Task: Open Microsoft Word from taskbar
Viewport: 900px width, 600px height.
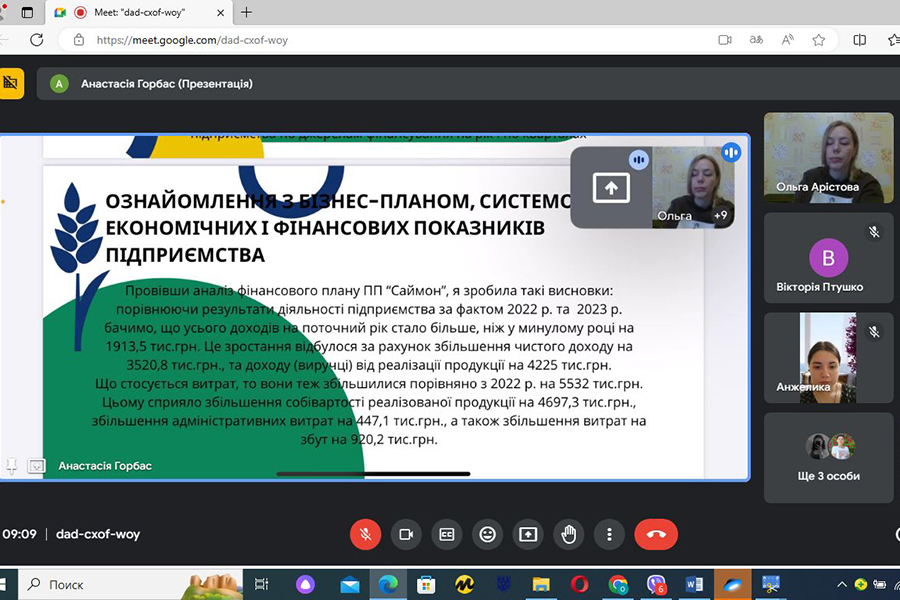Action: coord(694,584)
